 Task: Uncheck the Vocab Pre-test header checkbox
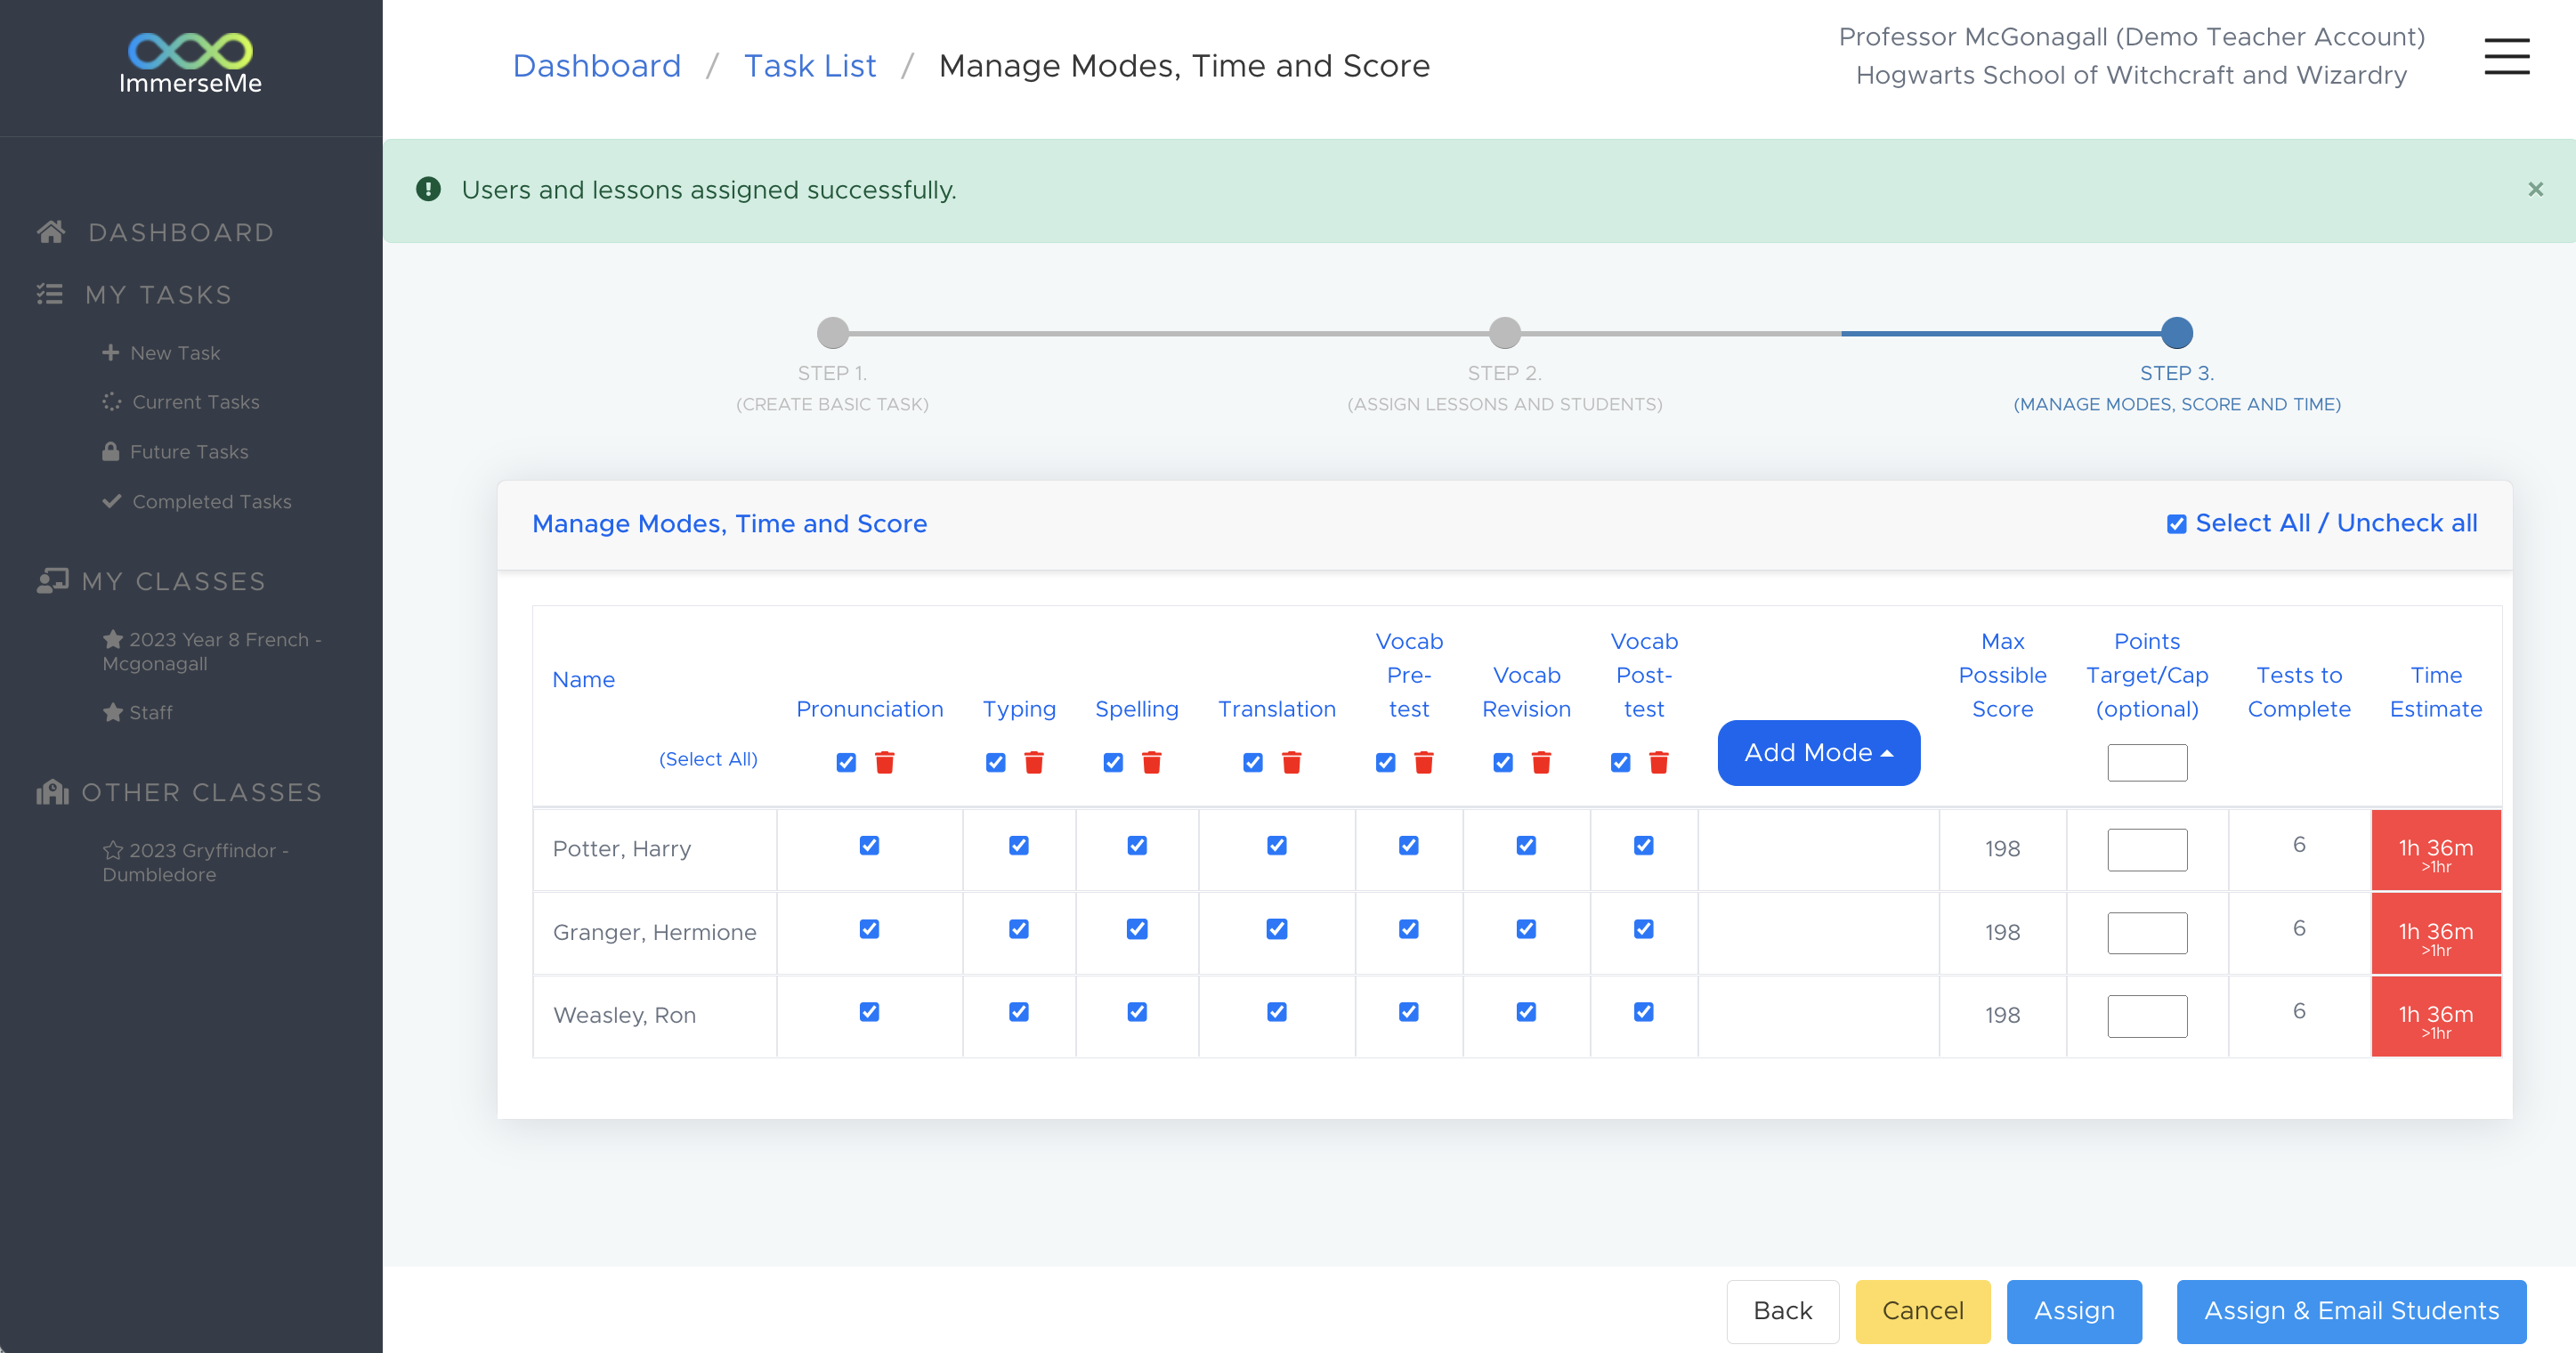point(1385,762)
